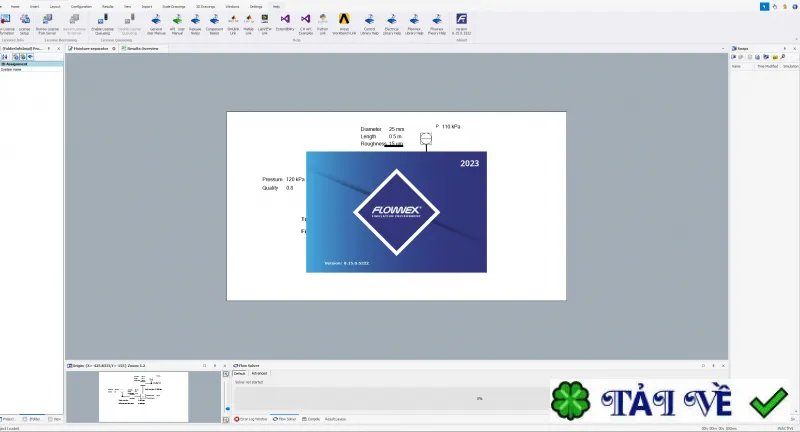Click the Ansys Workbench Link icon
This screenshot has width=800, height=432.
coord(344,24)
